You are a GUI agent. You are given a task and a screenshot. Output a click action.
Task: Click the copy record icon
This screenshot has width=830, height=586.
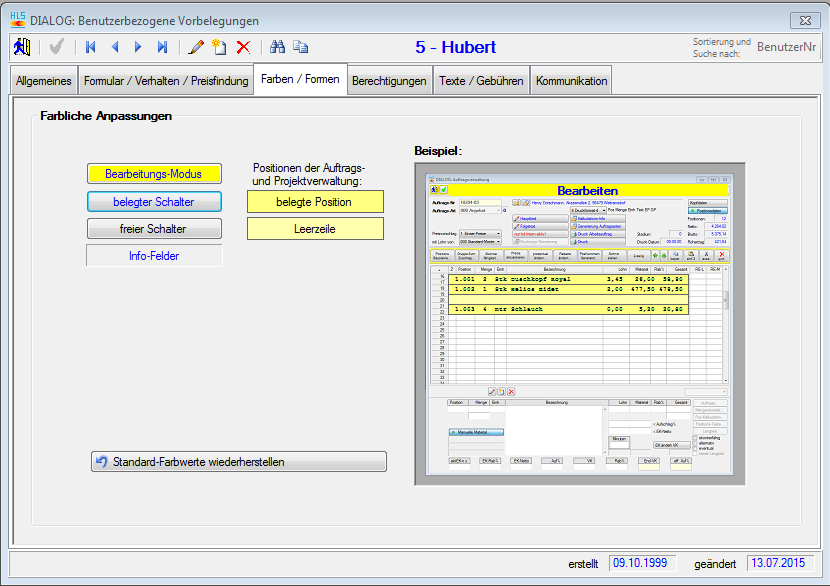pos(301,47)
